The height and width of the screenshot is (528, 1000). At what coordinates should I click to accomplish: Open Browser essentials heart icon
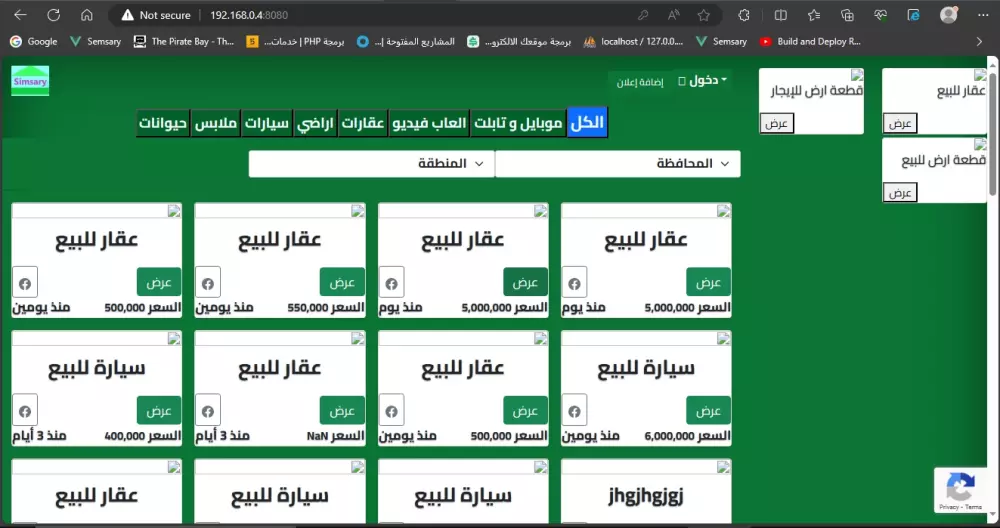881,15
